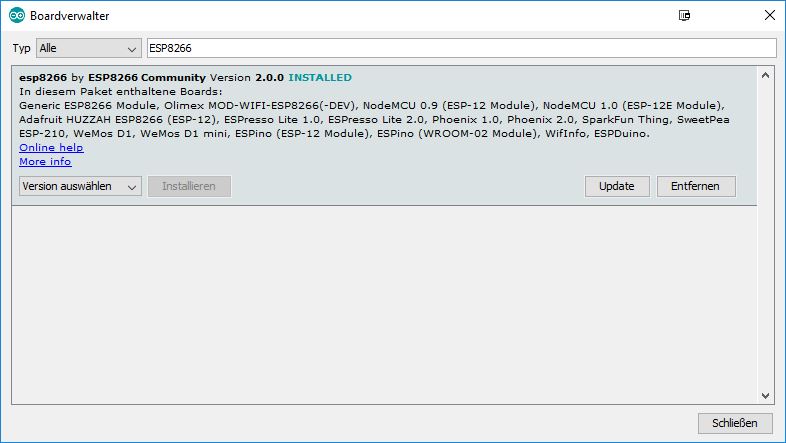Click the Arduino logo in title bar
786x443 pixels.
(17, 16)
